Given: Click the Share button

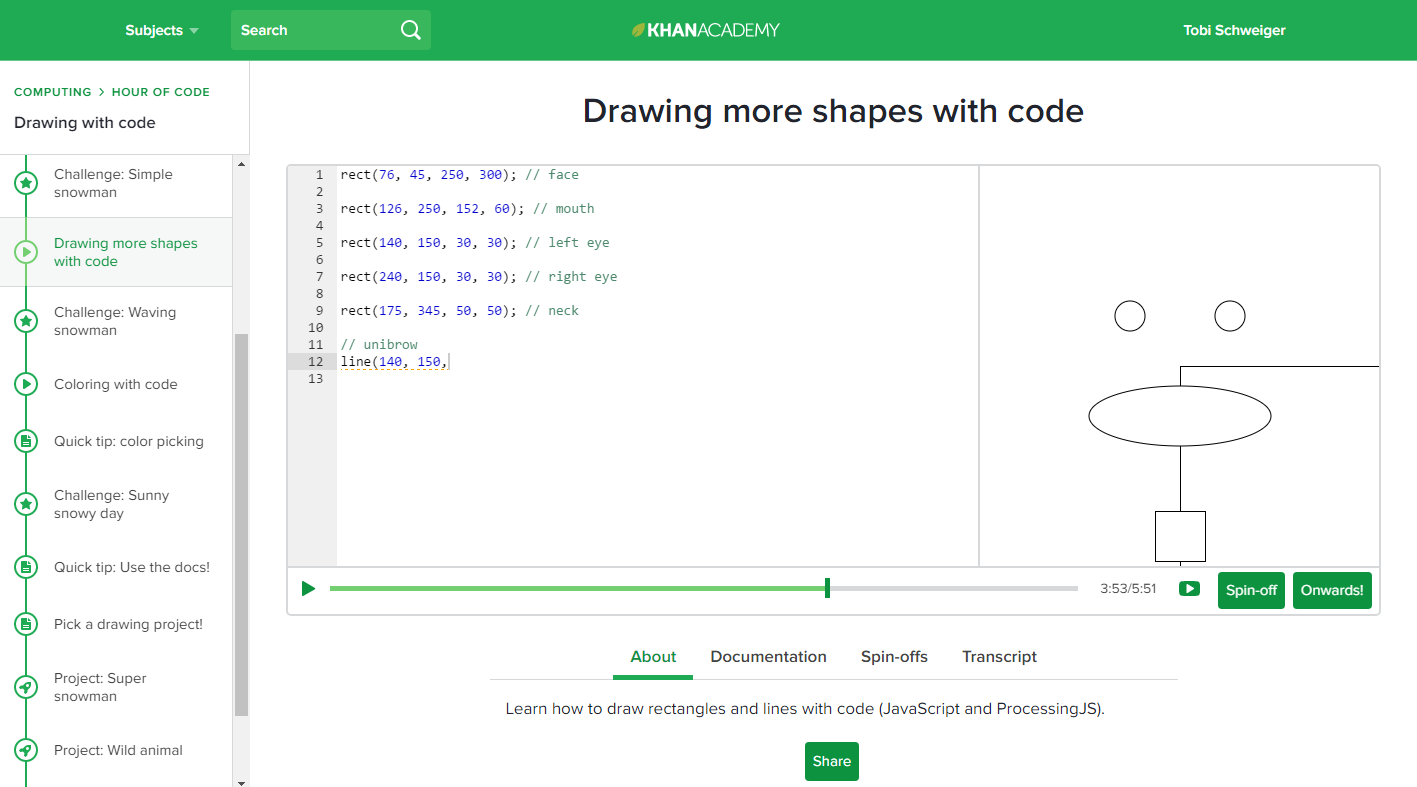Looking at the screenshot, I should coord(831,761).
